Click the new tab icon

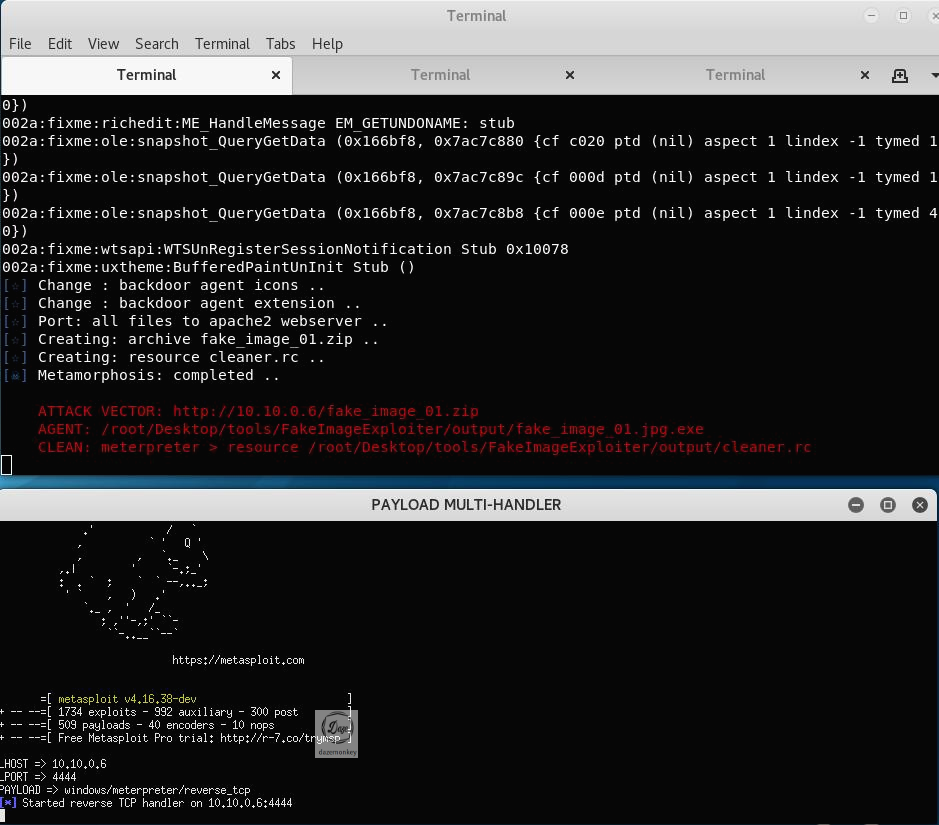[899, 75]
